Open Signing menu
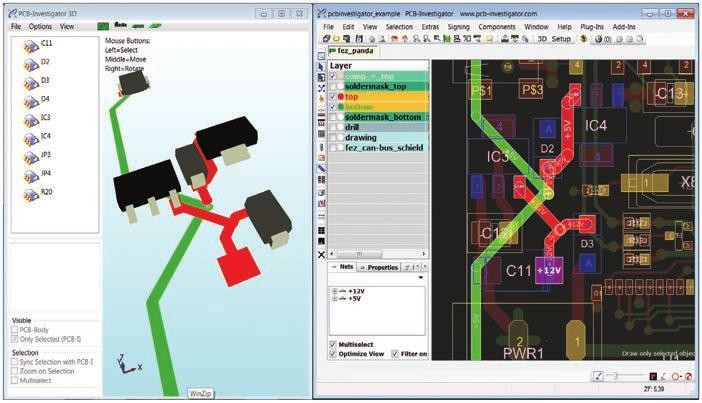702x403 pixels. [458, 27]
